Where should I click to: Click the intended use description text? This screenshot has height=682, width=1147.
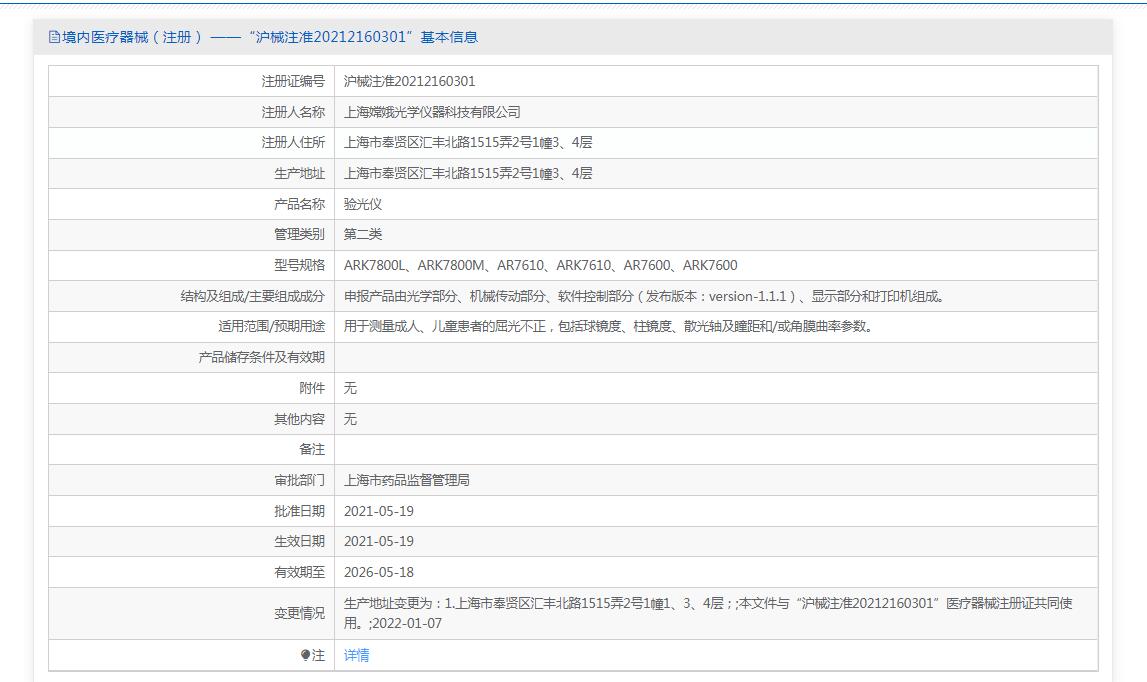coord(608,326)
